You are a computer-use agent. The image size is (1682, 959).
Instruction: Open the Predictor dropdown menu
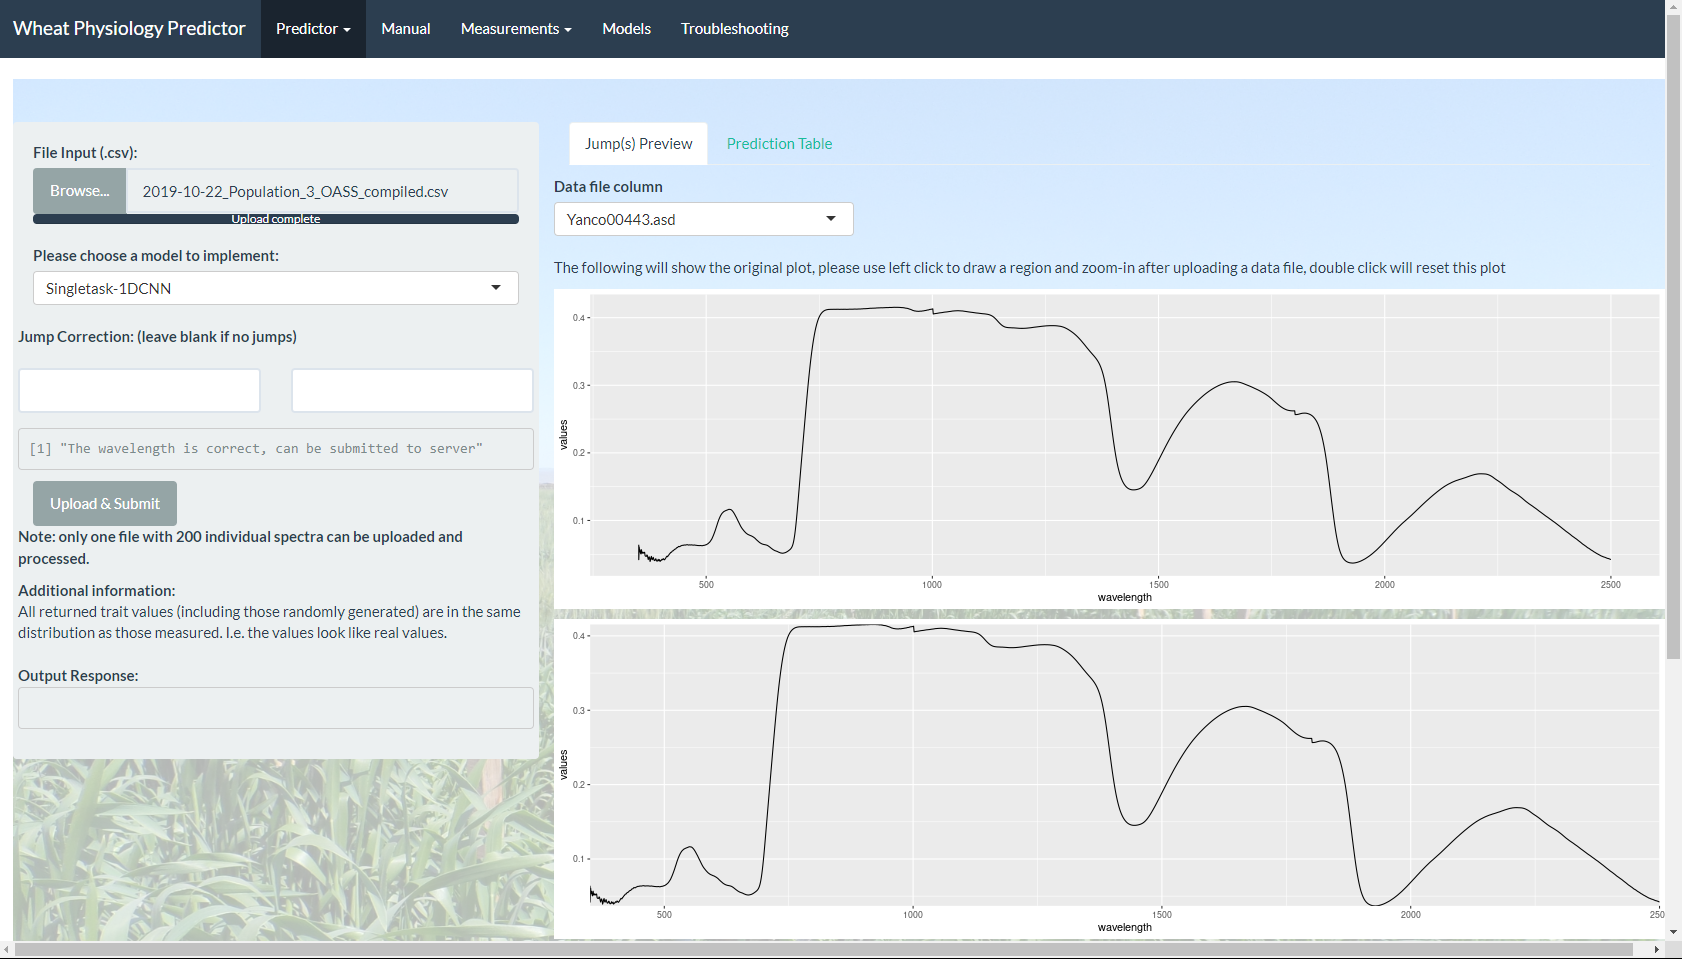coord(313,29)
